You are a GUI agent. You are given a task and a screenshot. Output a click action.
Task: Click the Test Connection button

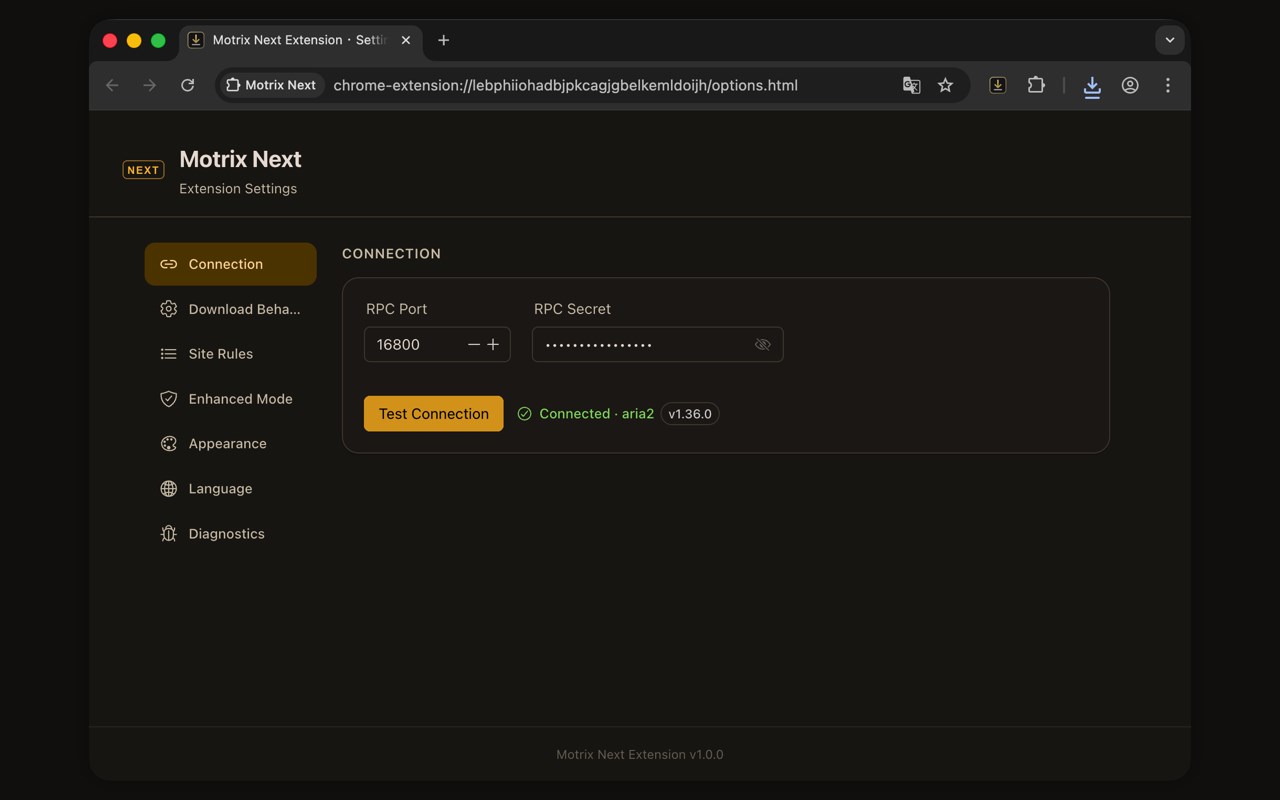pyautogui.click(x=433, y=414)
